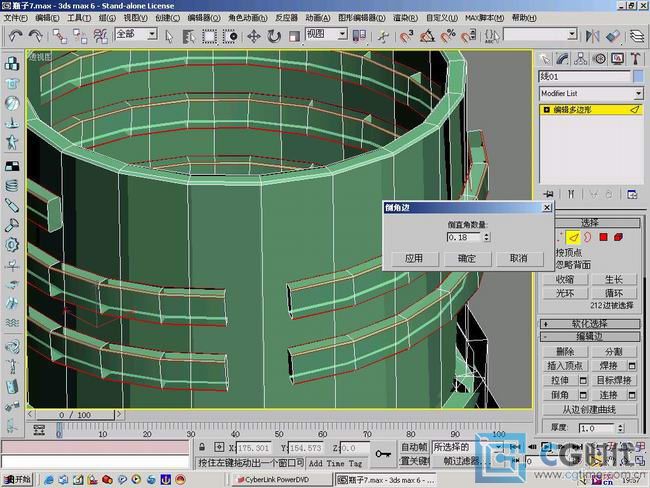Select Polygon sub-object level red square
This screenshot has height=488, width=650.
603,237
